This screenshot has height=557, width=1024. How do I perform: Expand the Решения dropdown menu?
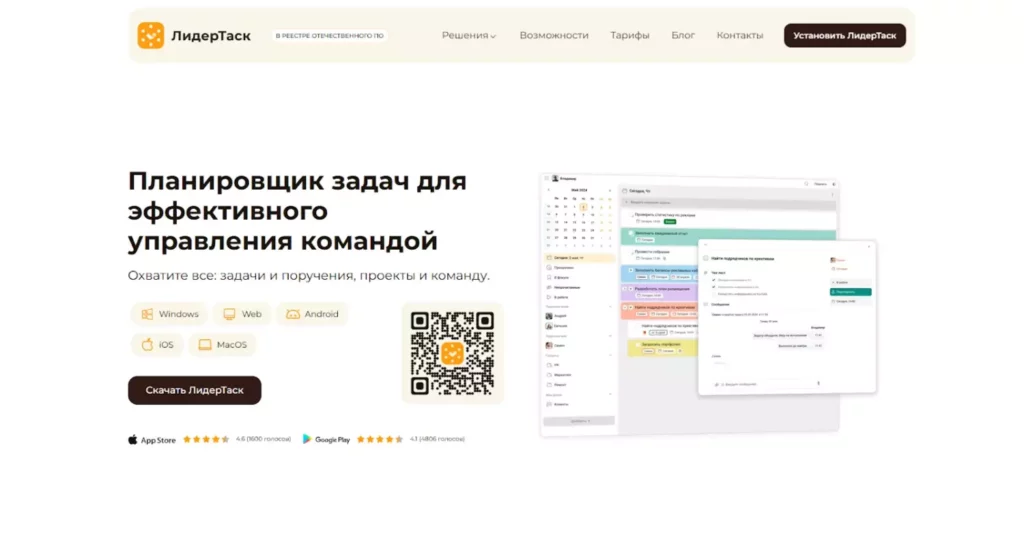coord(468,35)
